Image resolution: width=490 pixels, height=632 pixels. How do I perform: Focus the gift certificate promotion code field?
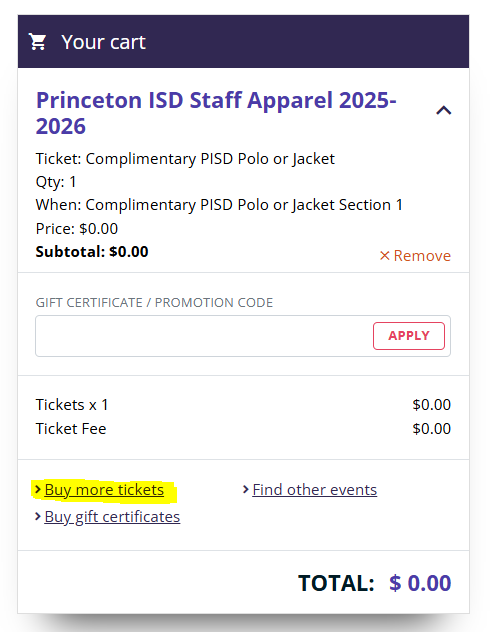coord(204,336)
